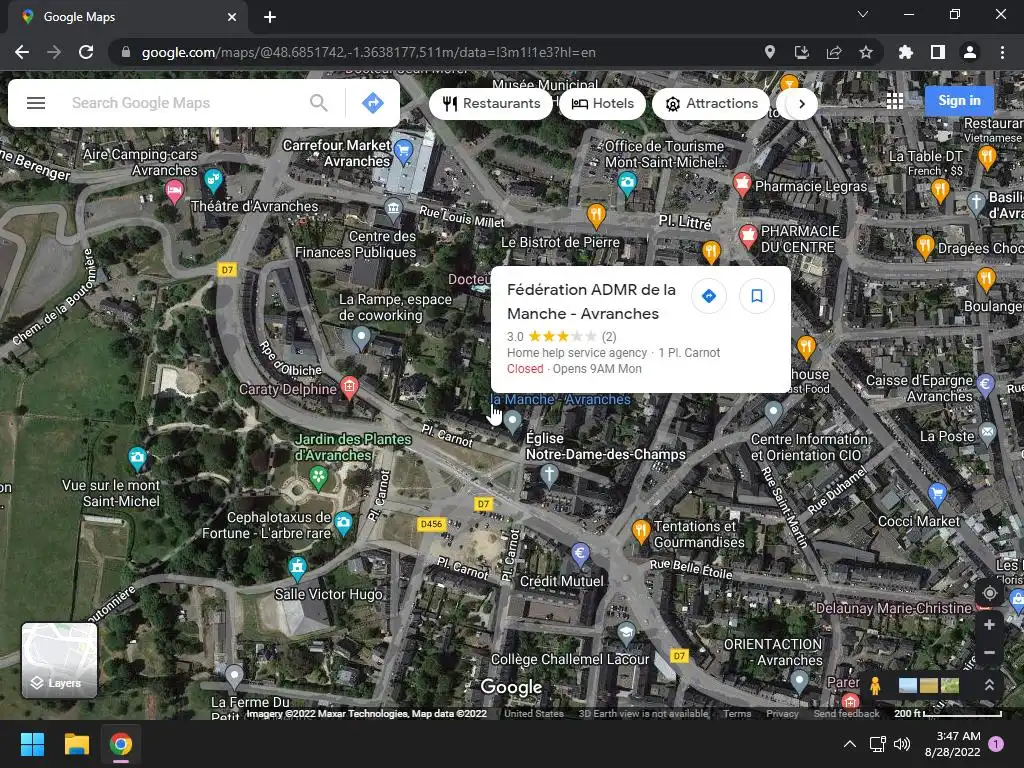Filter by Restaurants chip

pyautogui.click(x=491, y=104)
